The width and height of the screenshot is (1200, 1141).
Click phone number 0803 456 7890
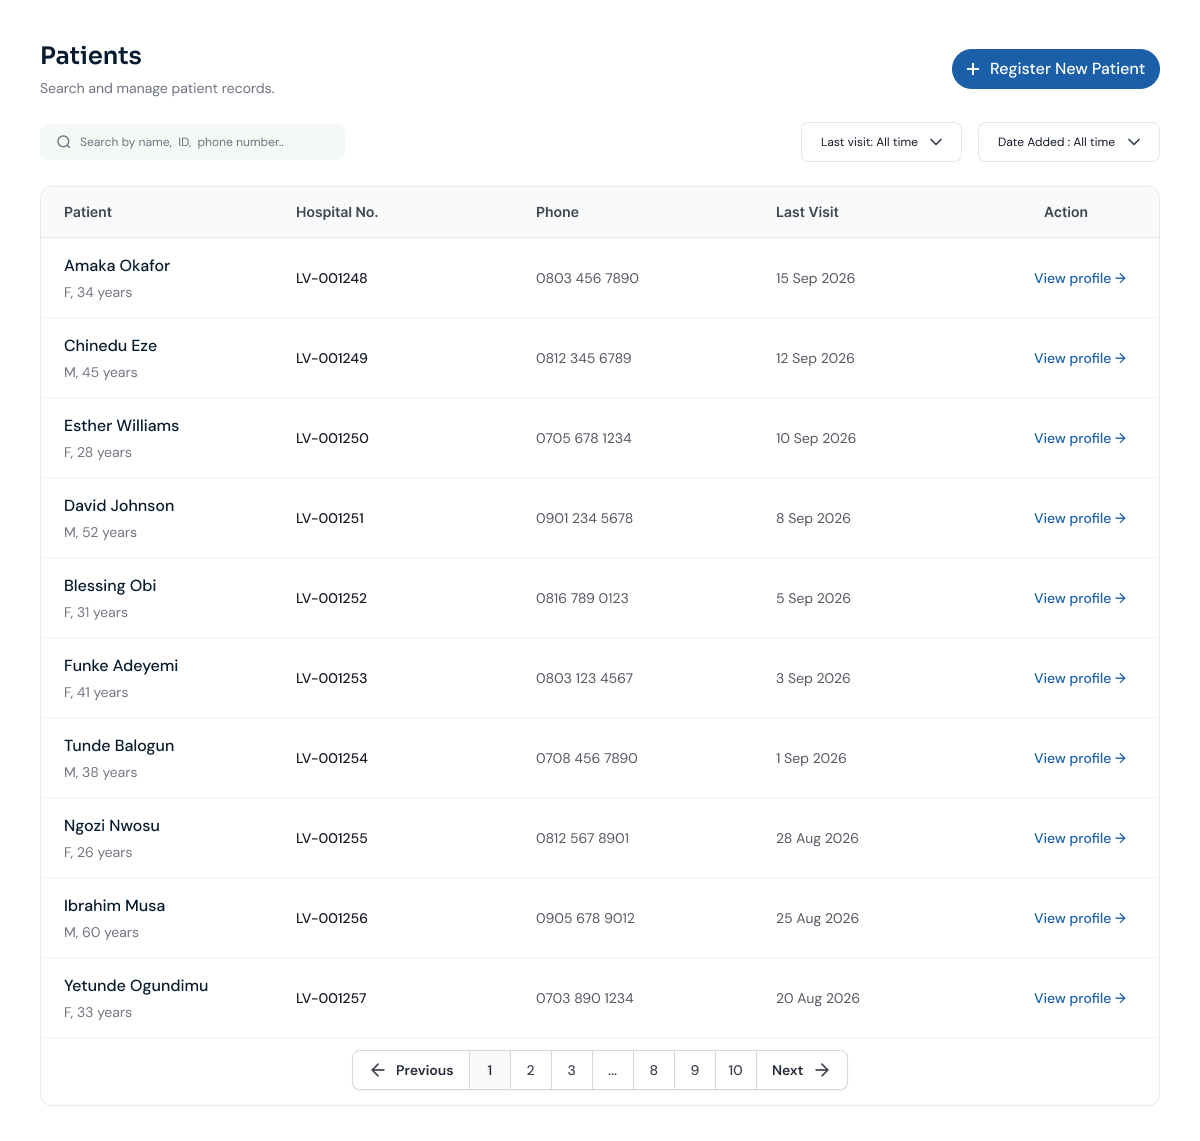(587, 278)
